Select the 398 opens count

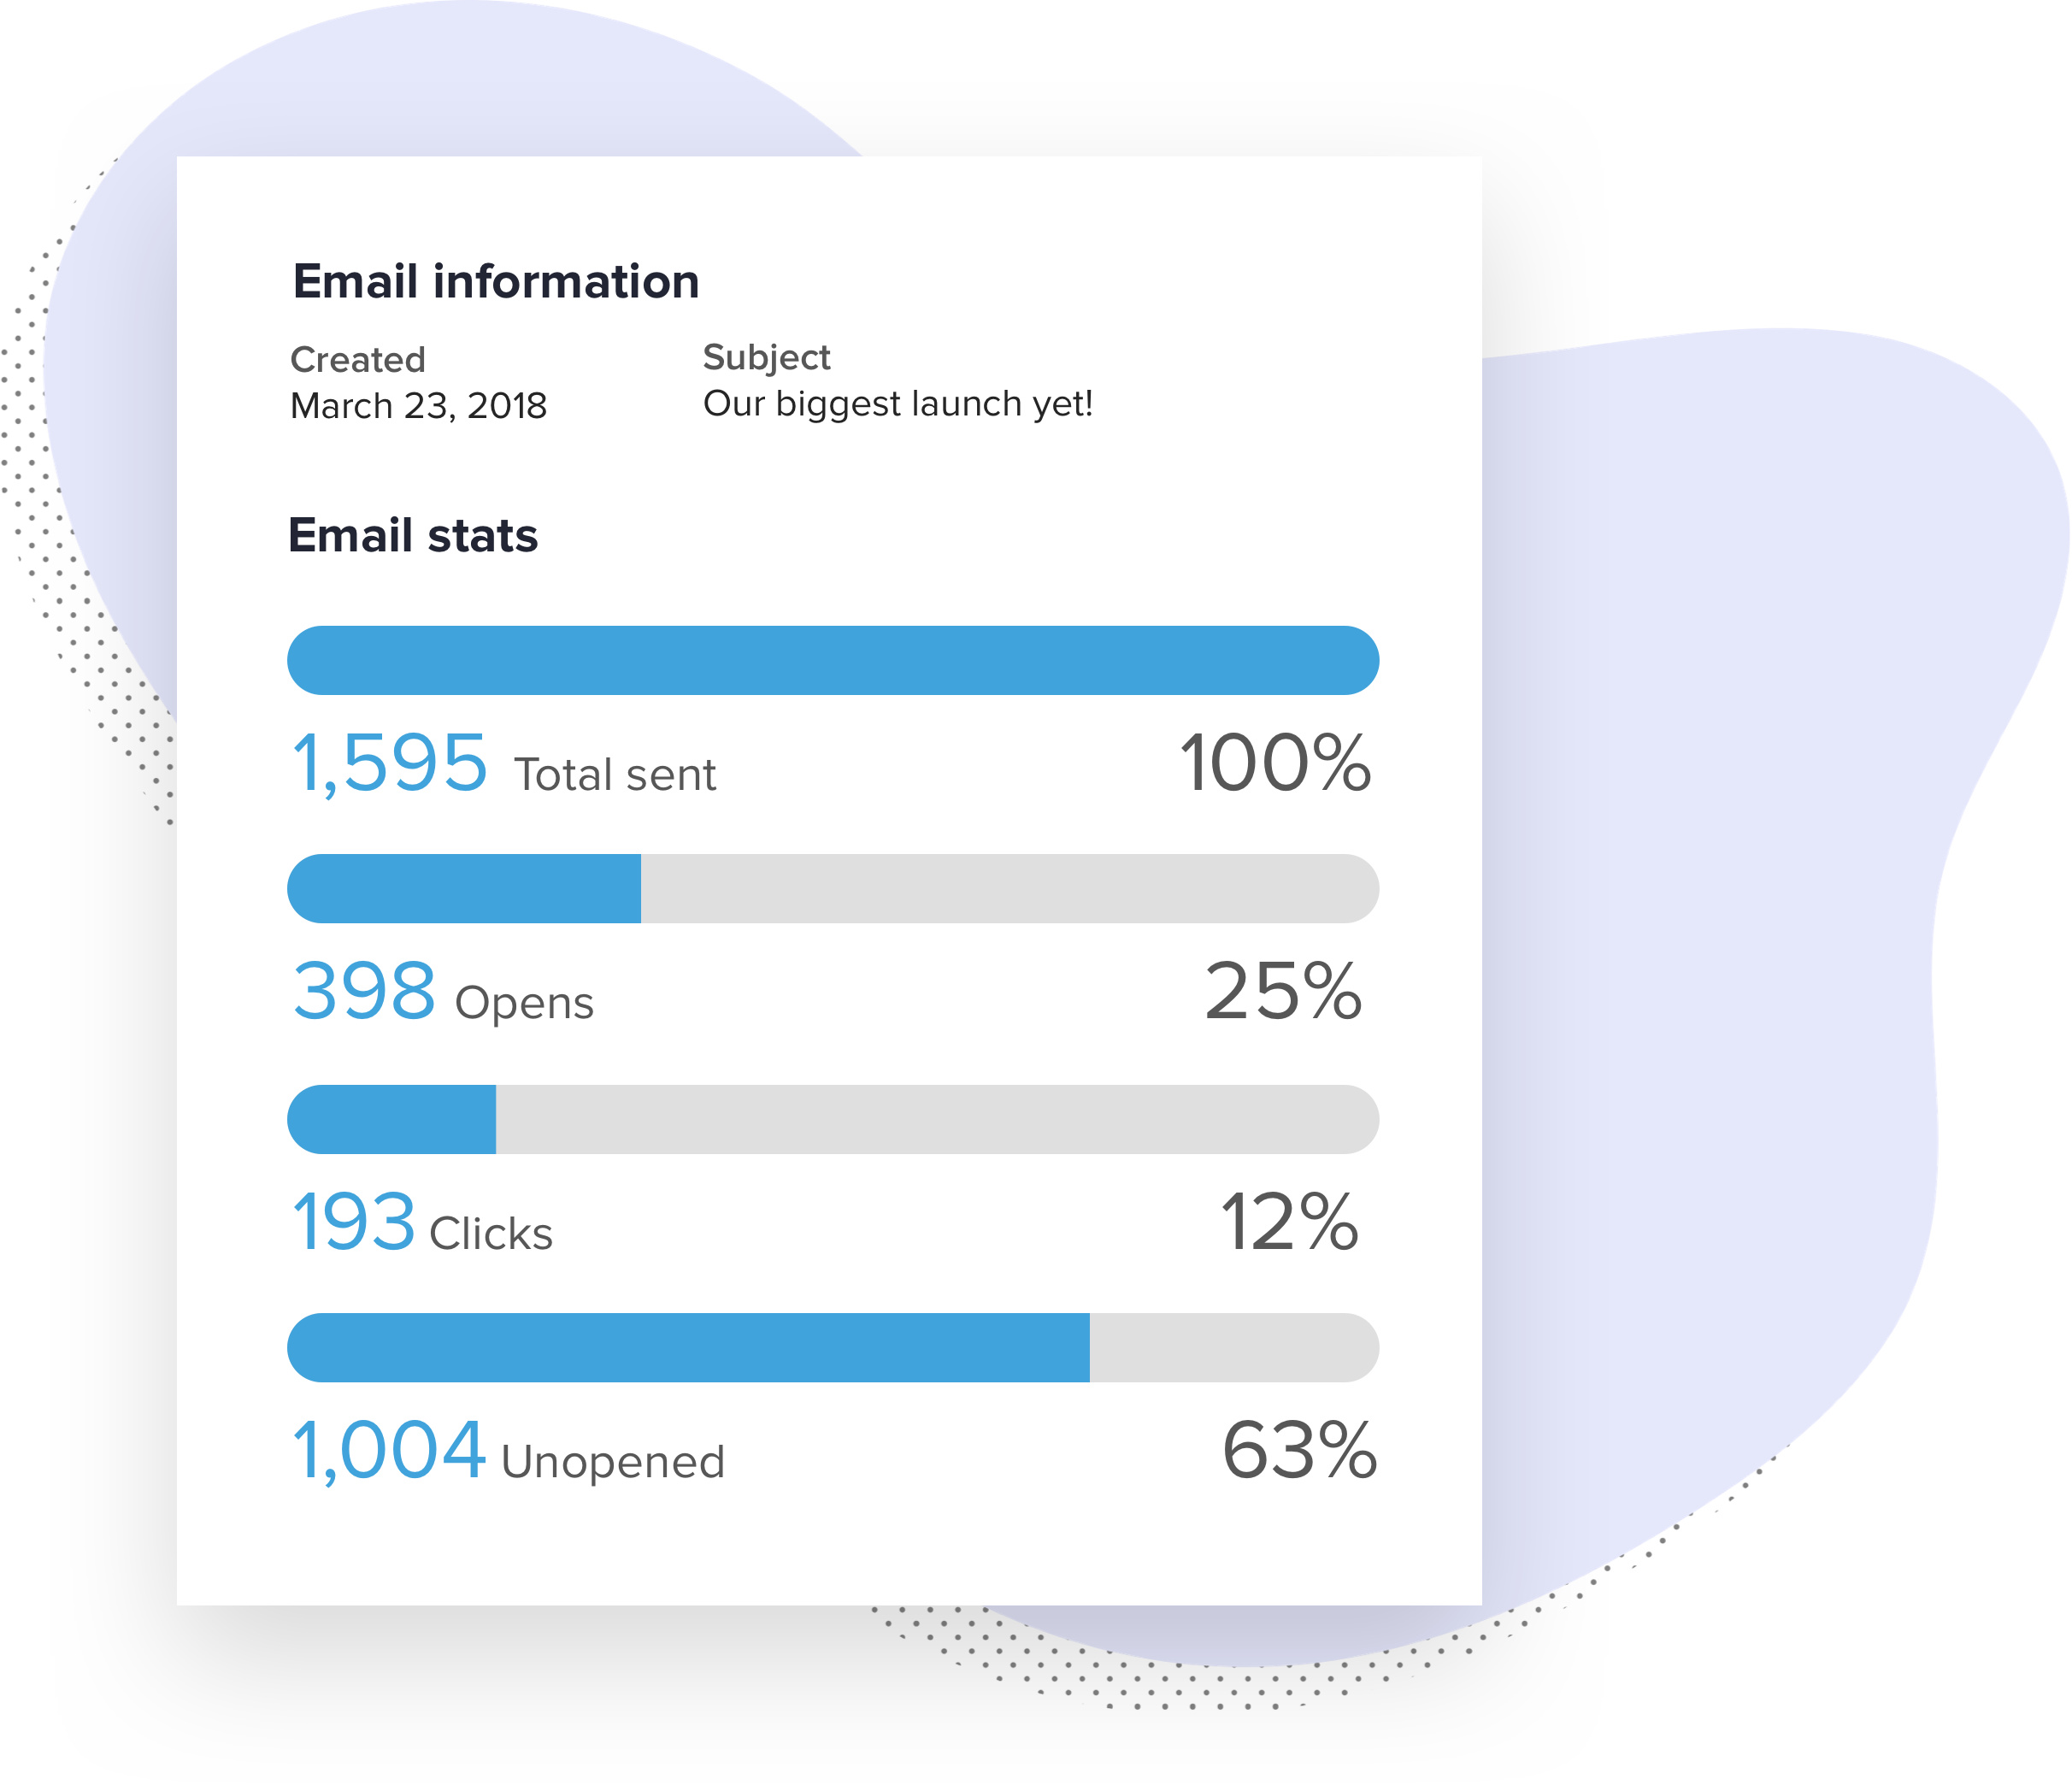click(x=364, y=991)
